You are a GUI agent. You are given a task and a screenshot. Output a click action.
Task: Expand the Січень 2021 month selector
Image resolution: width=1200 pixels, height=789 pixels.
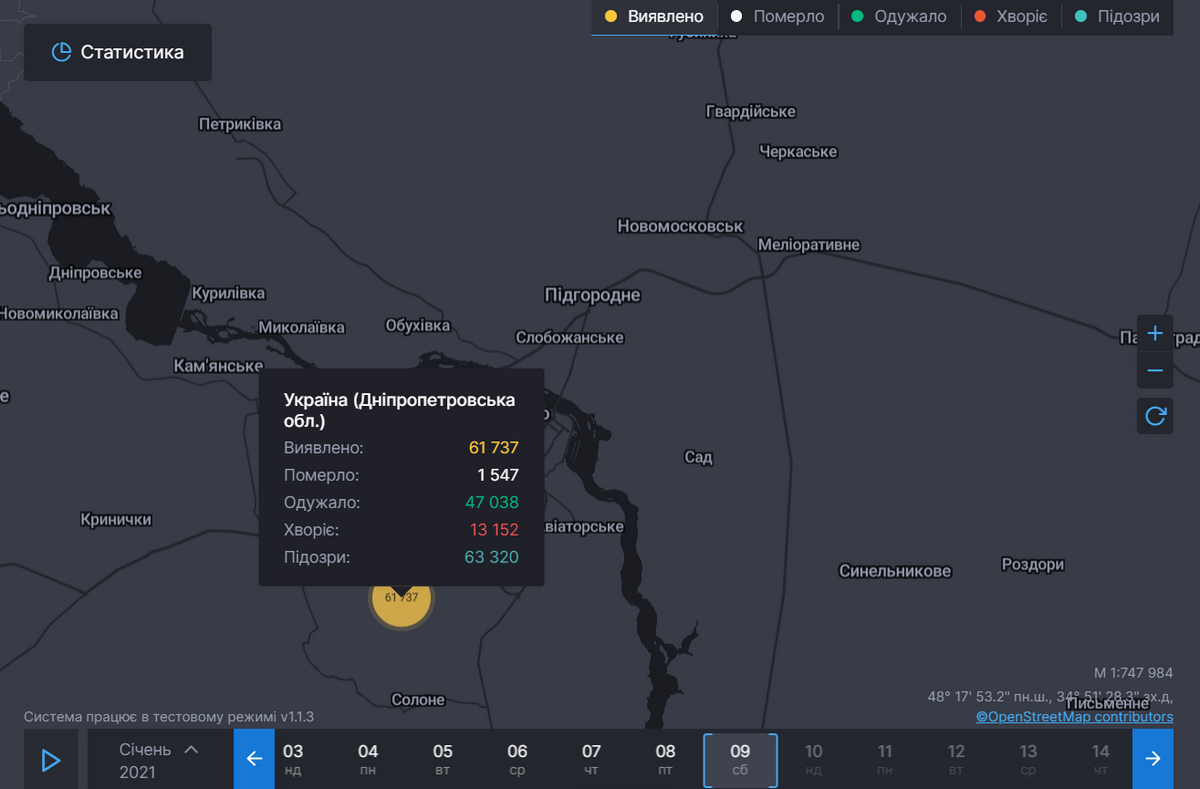tap(158, 760)
